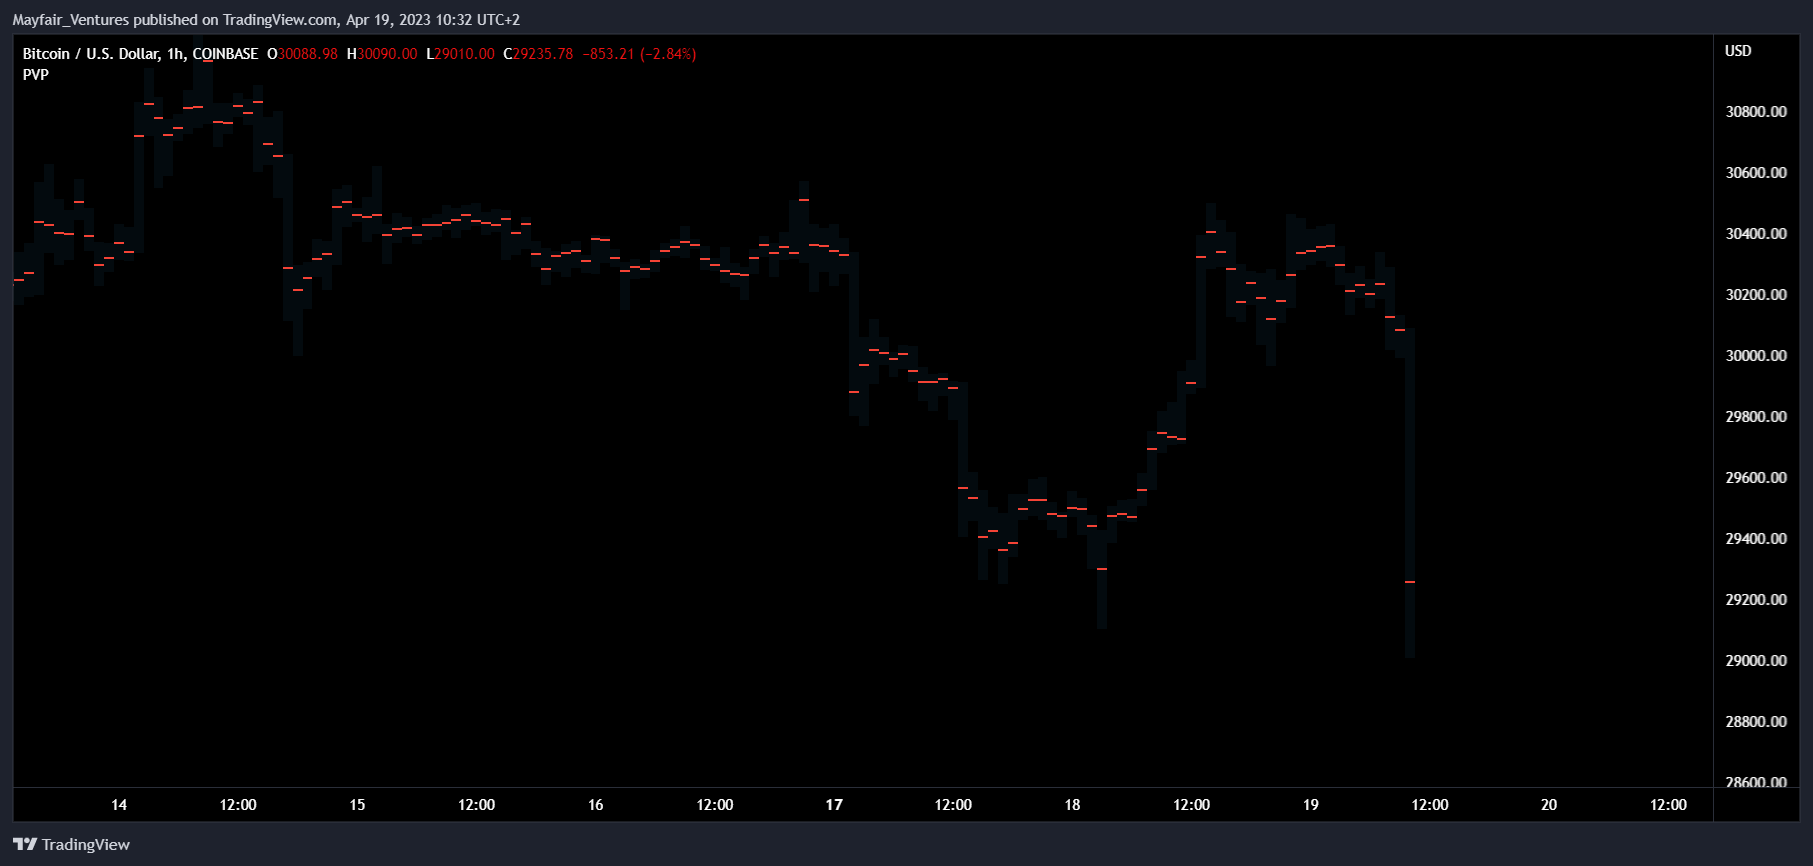Click the 30000.00 price axis label

tap(1756, 356)
